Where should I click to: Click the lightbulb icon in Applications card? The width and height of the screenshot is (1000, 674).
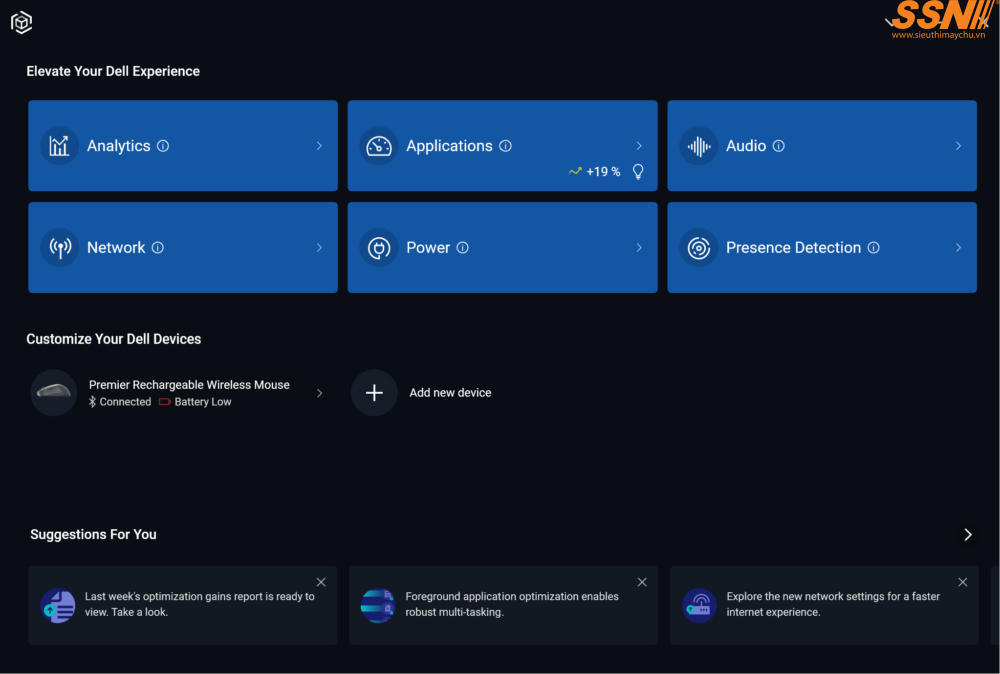(638, 172)
